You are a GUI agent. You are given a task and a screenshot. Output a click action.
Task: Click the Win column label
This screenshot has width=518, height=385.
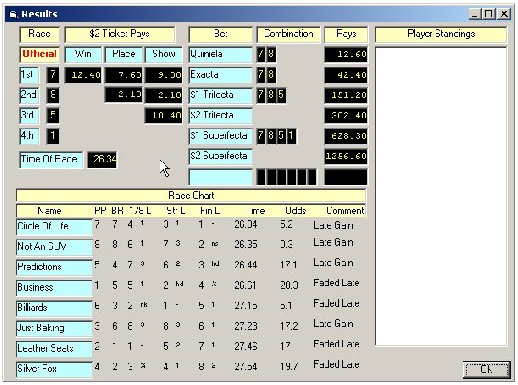[x=83, y=54]
